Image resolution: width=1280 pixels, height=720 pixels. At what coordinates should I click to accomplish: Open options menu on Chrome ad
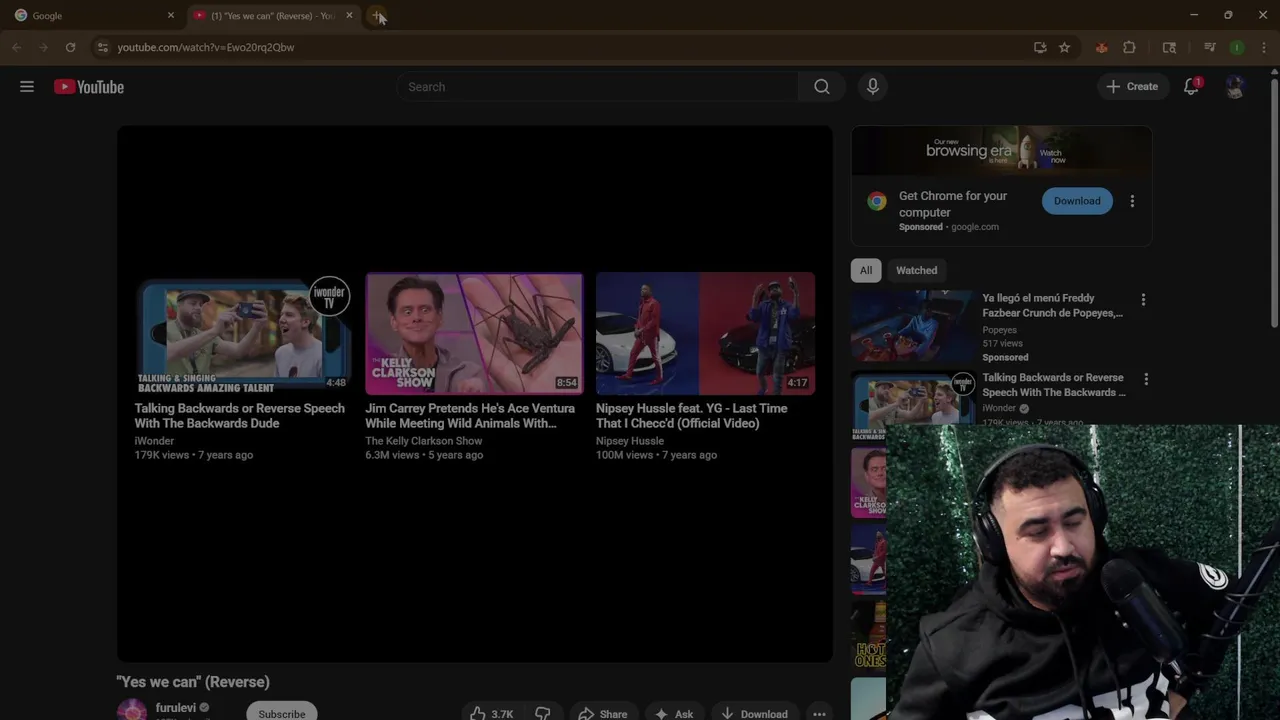[1132, 201]
